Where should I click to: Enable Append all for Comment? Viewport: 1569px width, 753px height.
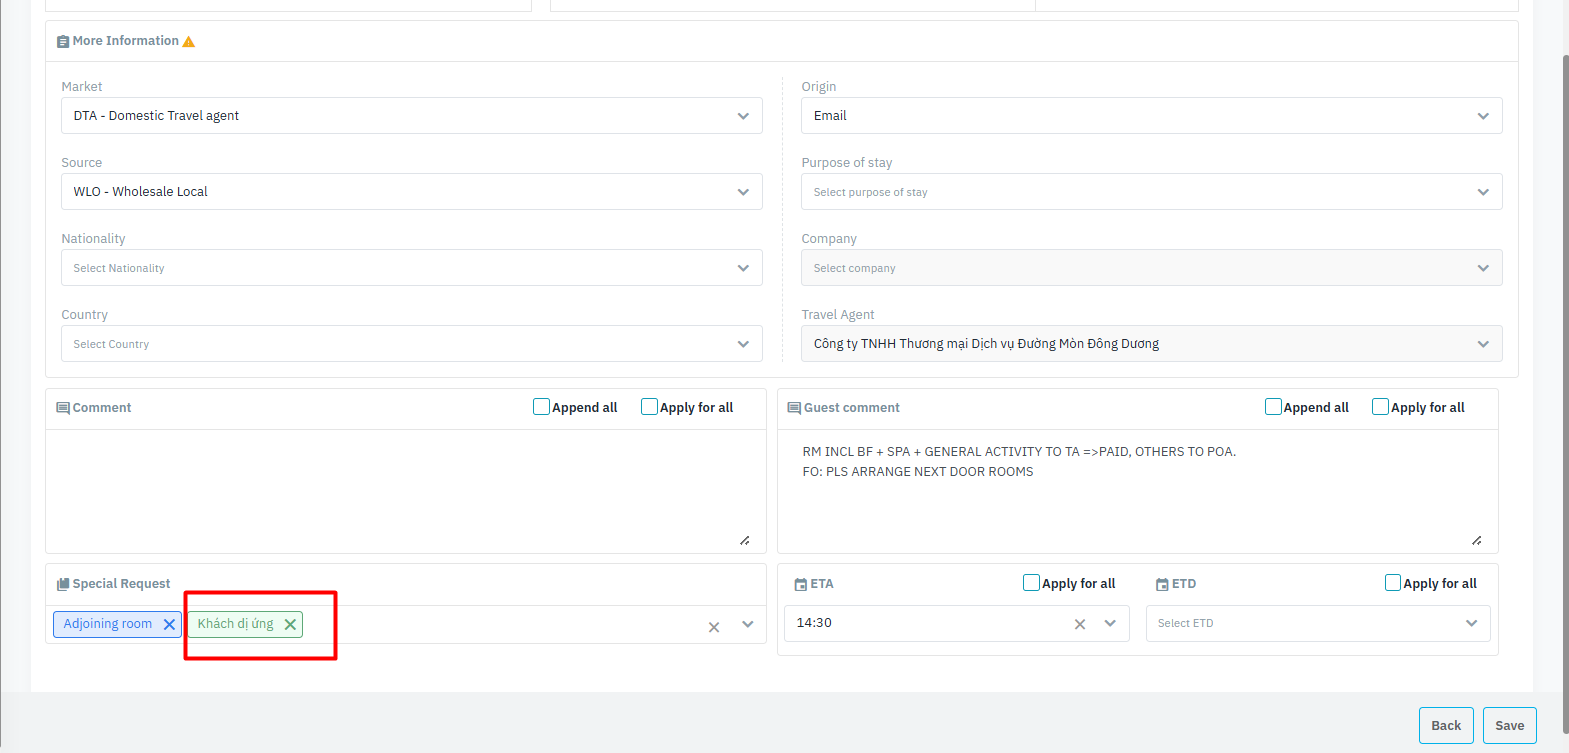(541, 407)
